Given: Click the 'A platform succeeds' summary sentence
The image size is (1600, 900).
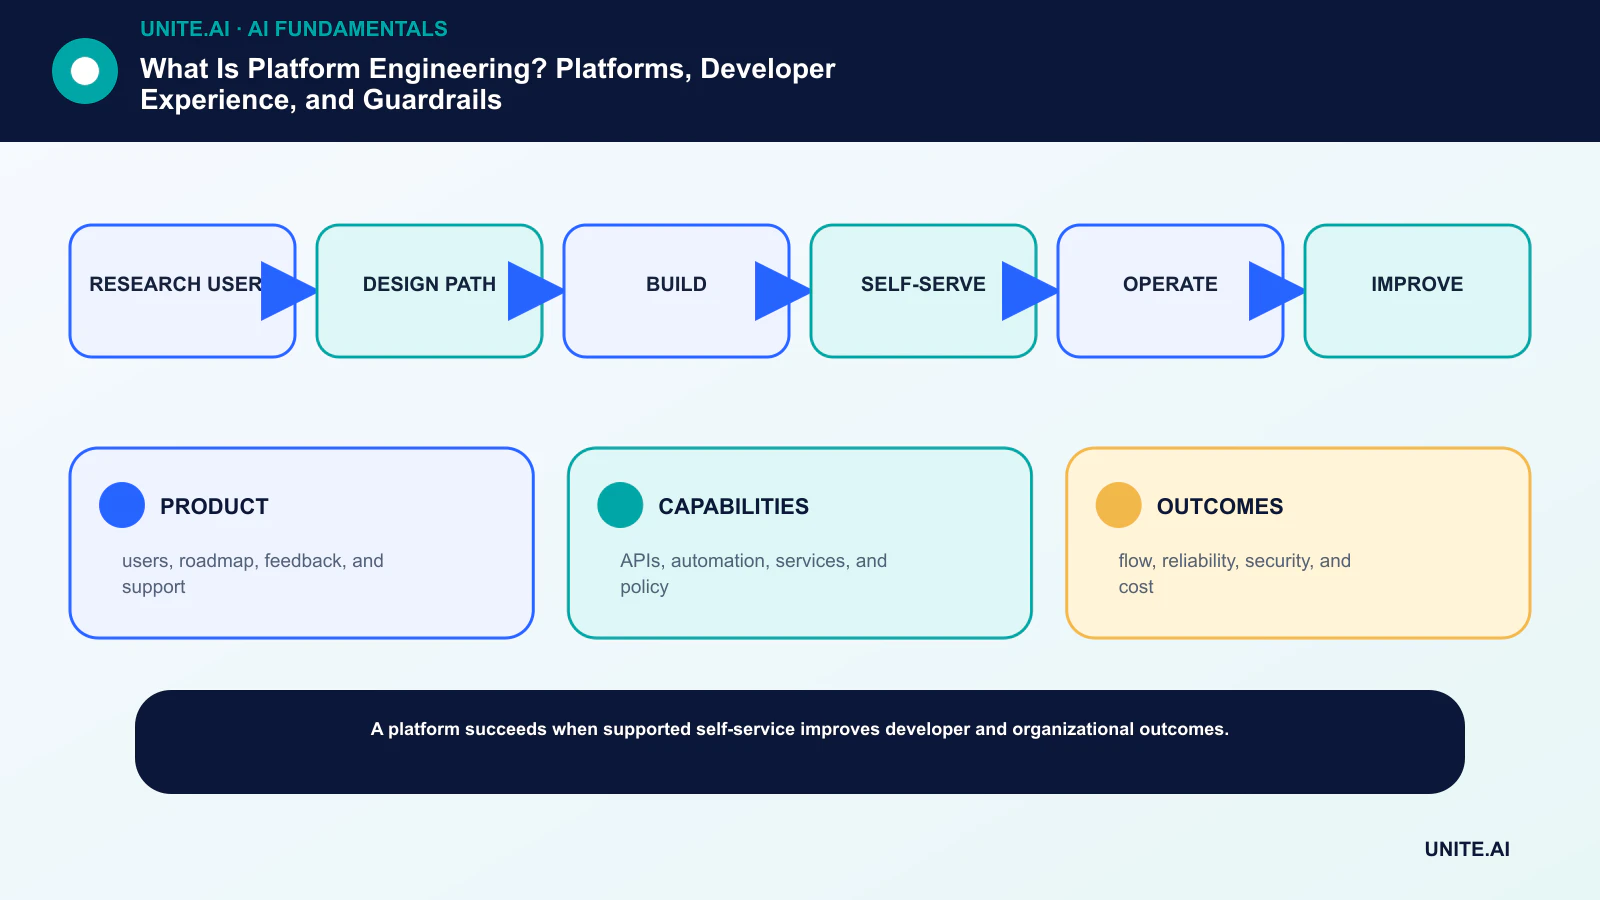Looking at the screenshot, I should pos(800,729).
